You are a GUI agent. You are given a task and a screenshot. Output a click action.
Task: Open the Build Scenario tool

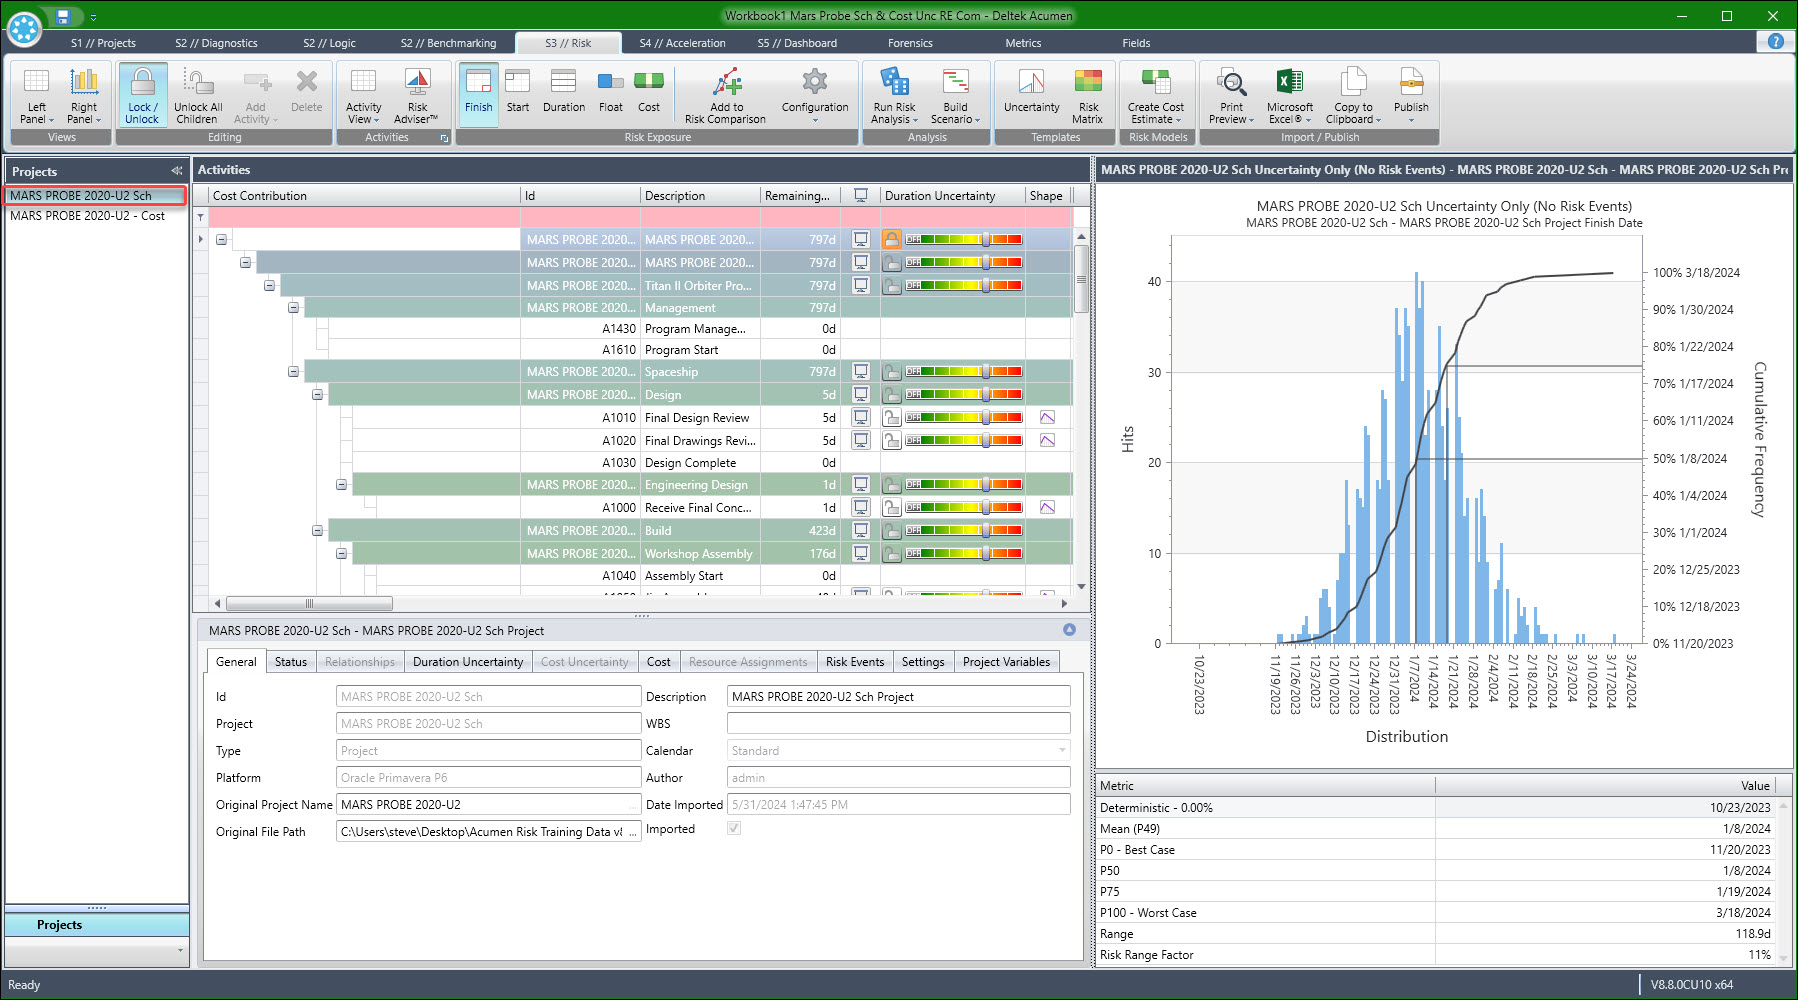coord(953,95)
